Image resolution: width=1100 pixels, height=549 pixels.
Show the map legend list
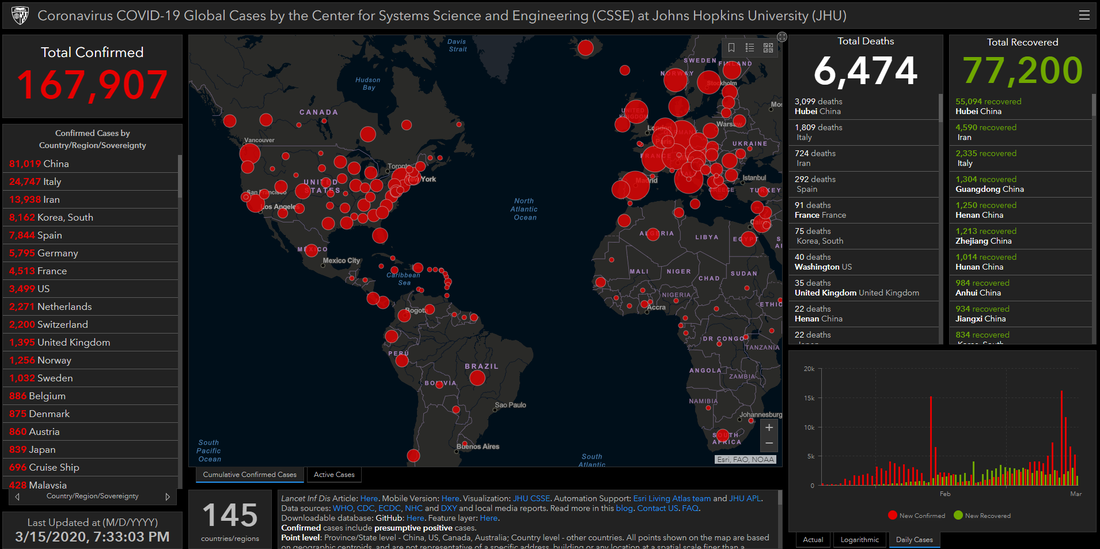click(750, 47)
